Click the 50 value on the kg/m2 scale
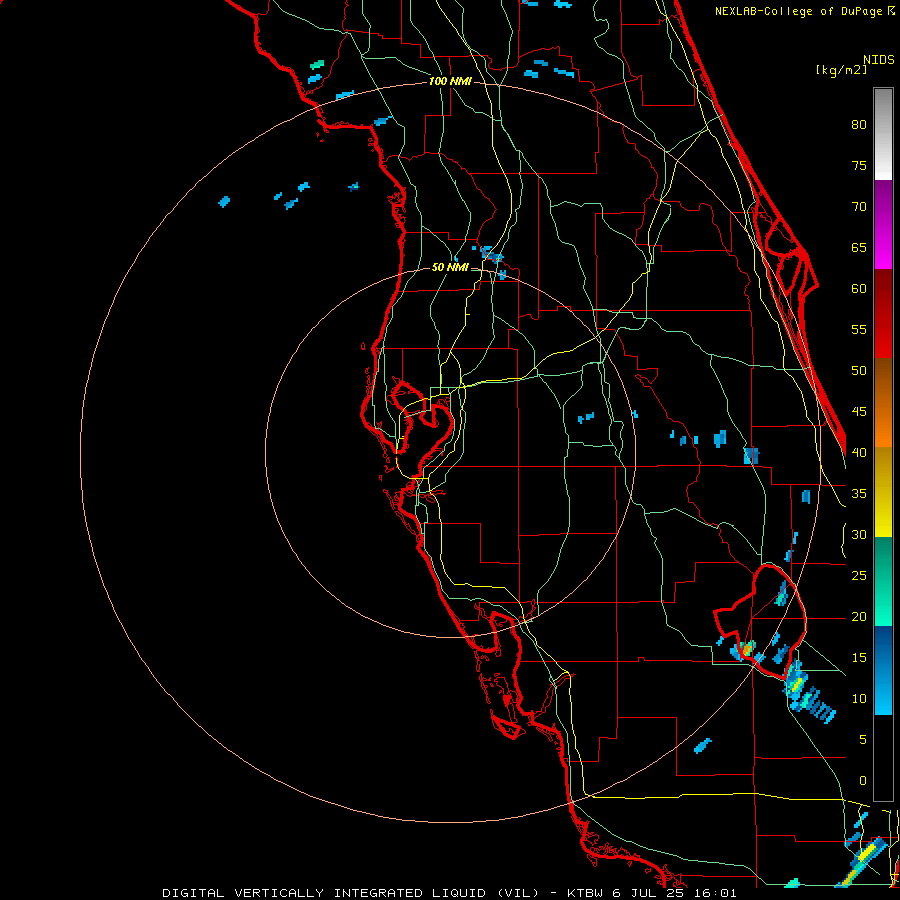Image resolution: width=900 pixels, height=900 pixels. 859,370
